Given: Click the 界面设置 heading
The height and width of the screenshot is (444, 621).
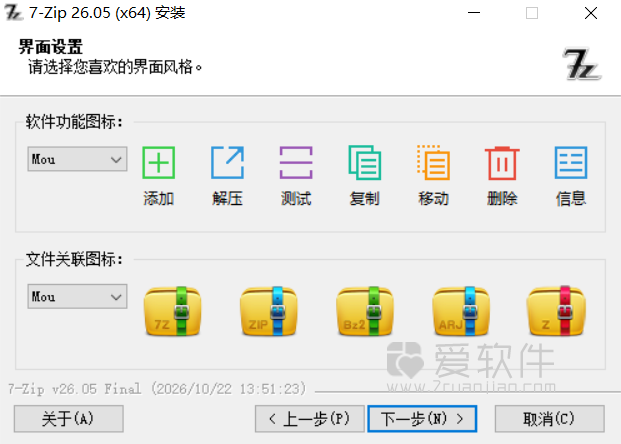Looking at the screenshot, I should point(51,47).
